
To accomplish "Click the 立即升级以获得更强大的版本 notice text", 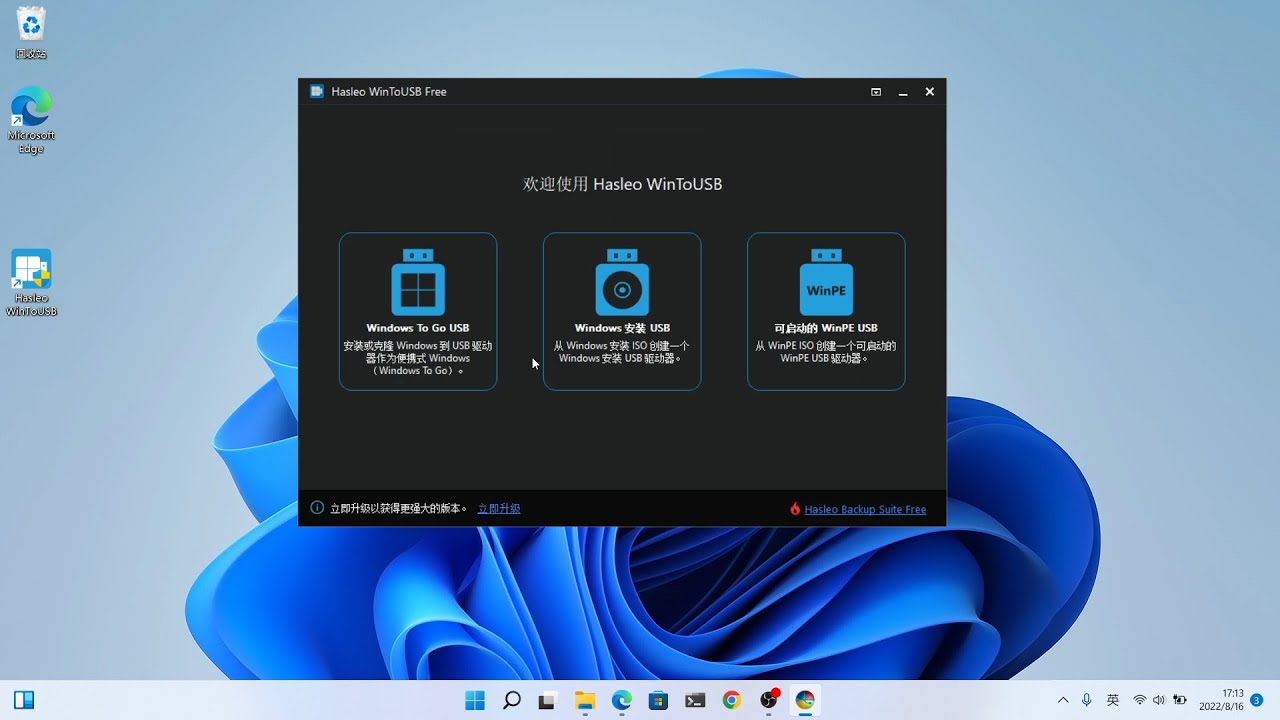I will pos(399,509).
